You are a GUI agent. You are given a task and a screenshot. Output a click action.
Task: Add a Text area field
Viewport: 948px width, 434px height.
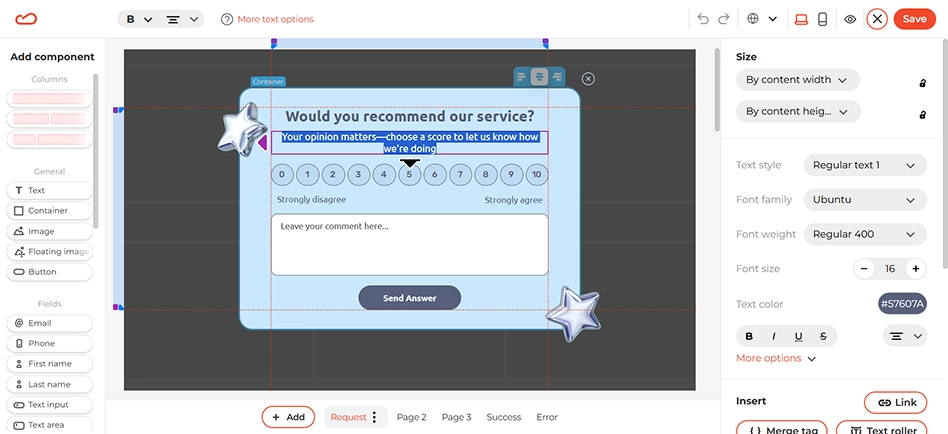[50, 425]
